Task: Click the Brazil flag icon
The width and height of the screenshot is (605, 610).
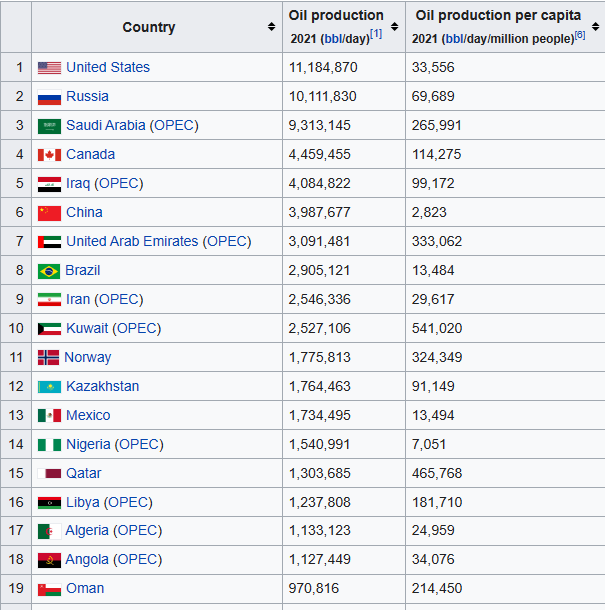Action: [49, 271]
